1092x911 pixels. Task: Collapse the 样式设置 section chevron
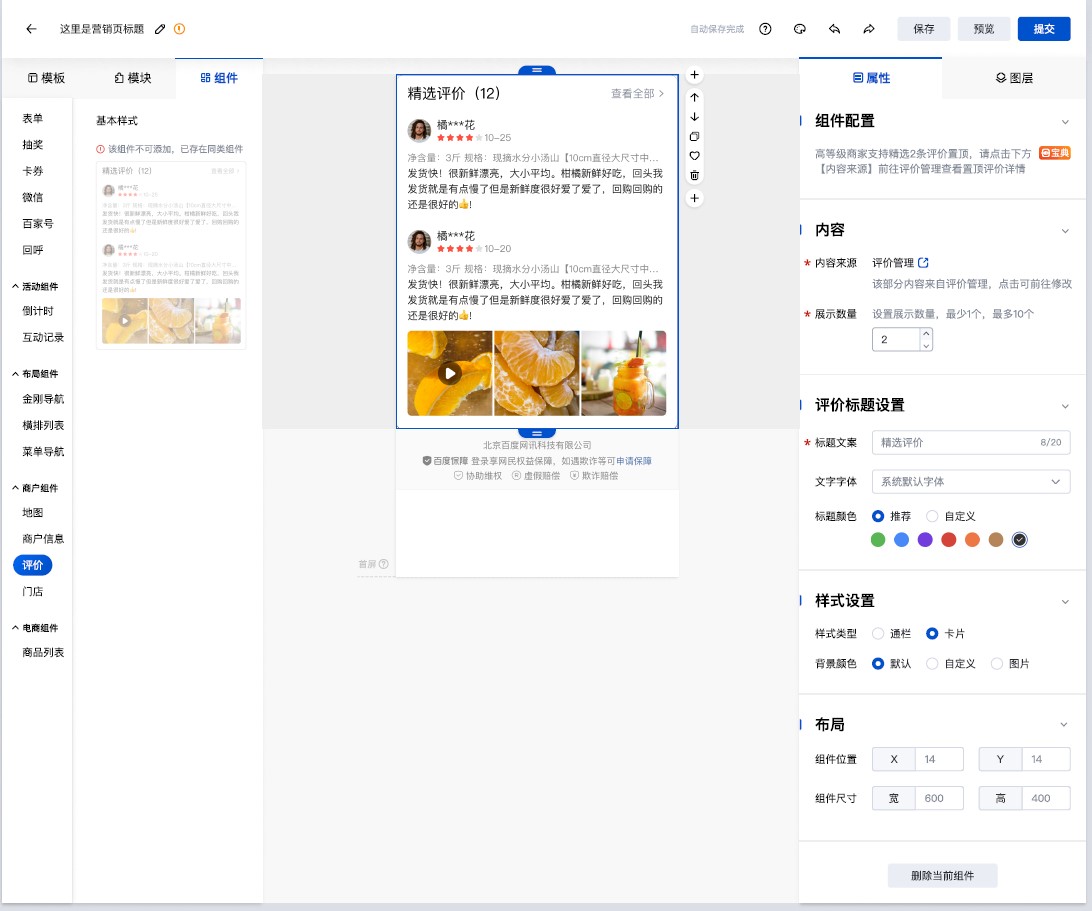pos(1064,601)
